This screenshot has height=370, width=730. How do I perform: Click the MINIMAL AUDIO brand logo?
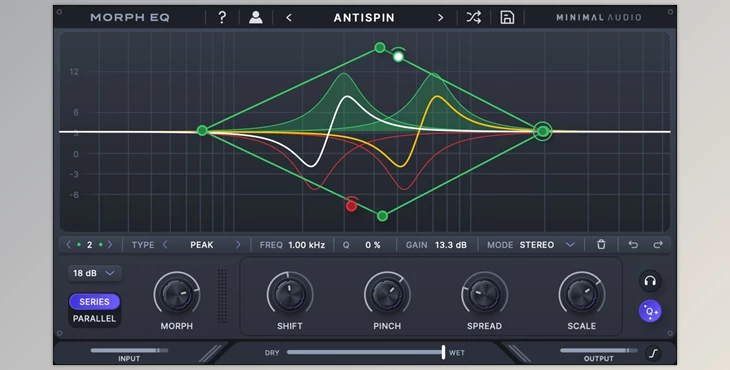click(x=599, y=18)
